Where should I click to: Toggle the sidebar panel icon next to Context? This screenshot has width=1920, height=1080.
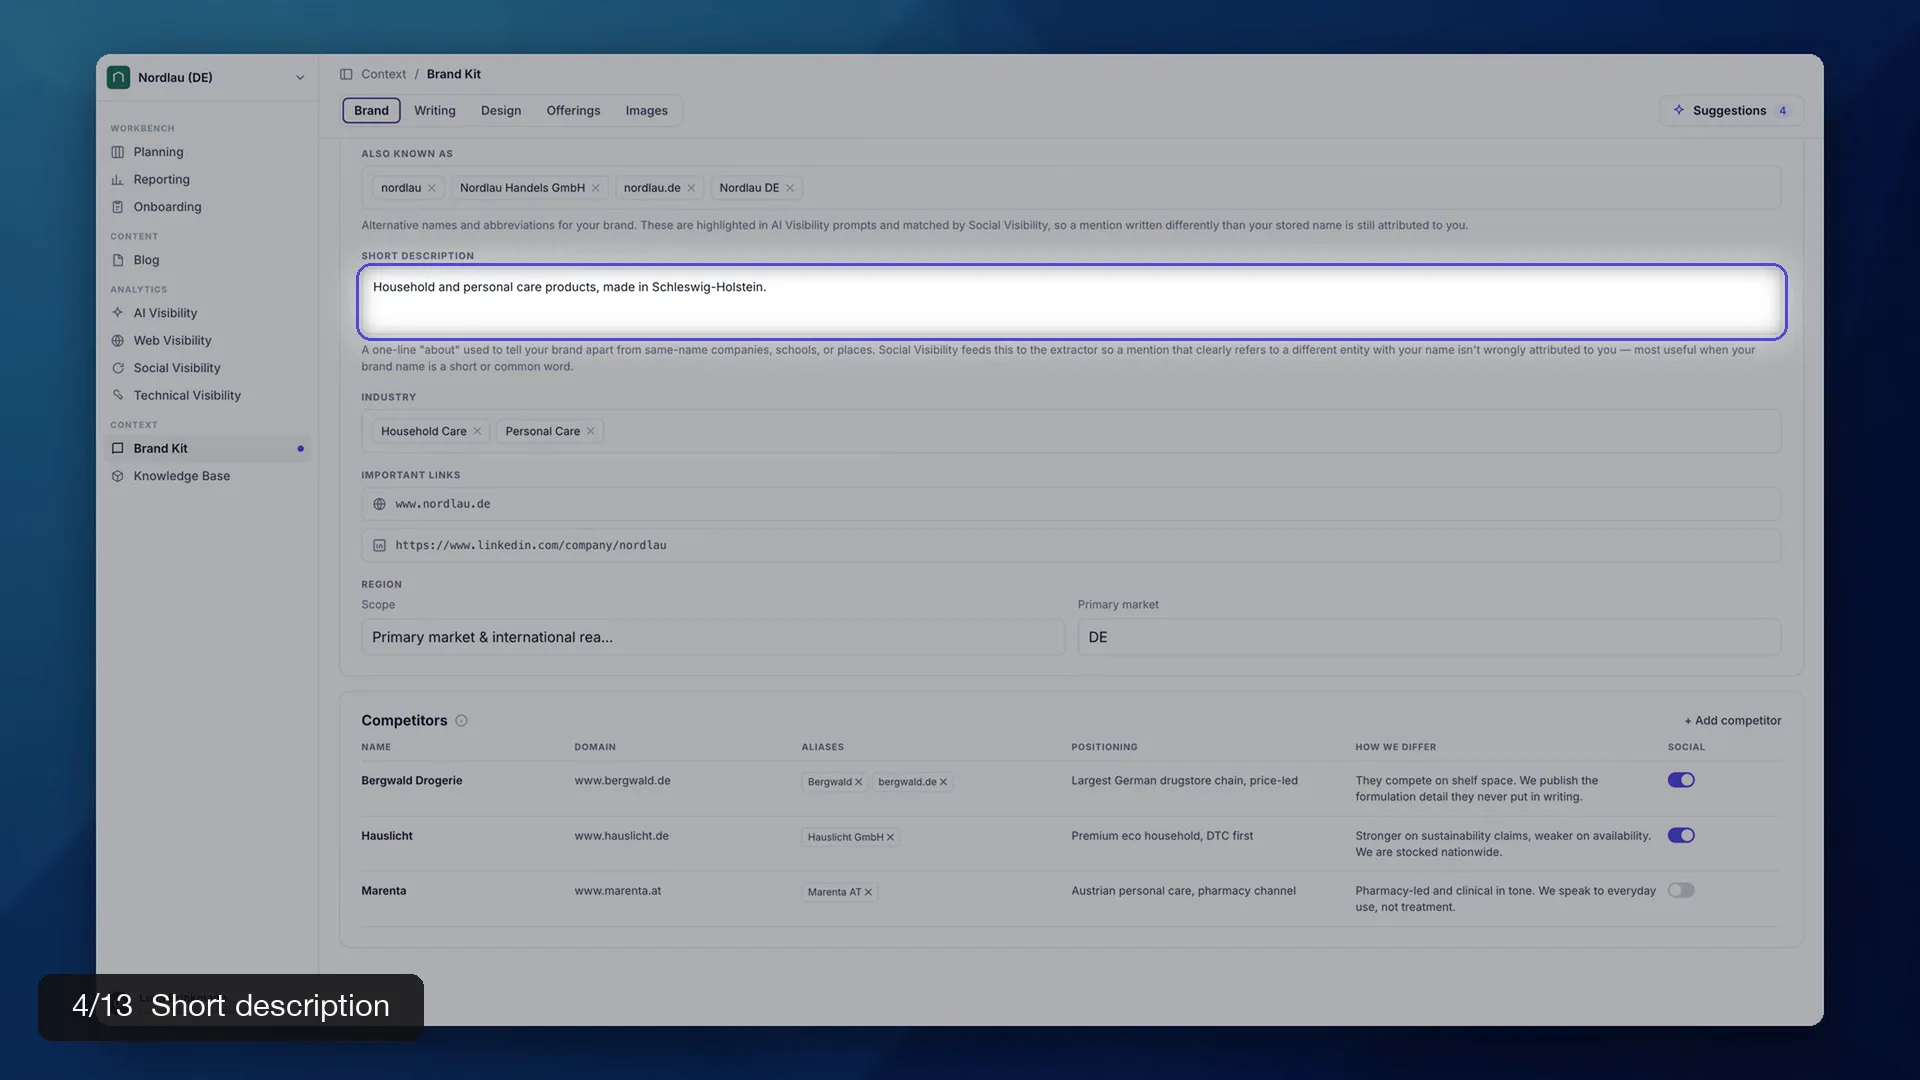click(346, 74)
